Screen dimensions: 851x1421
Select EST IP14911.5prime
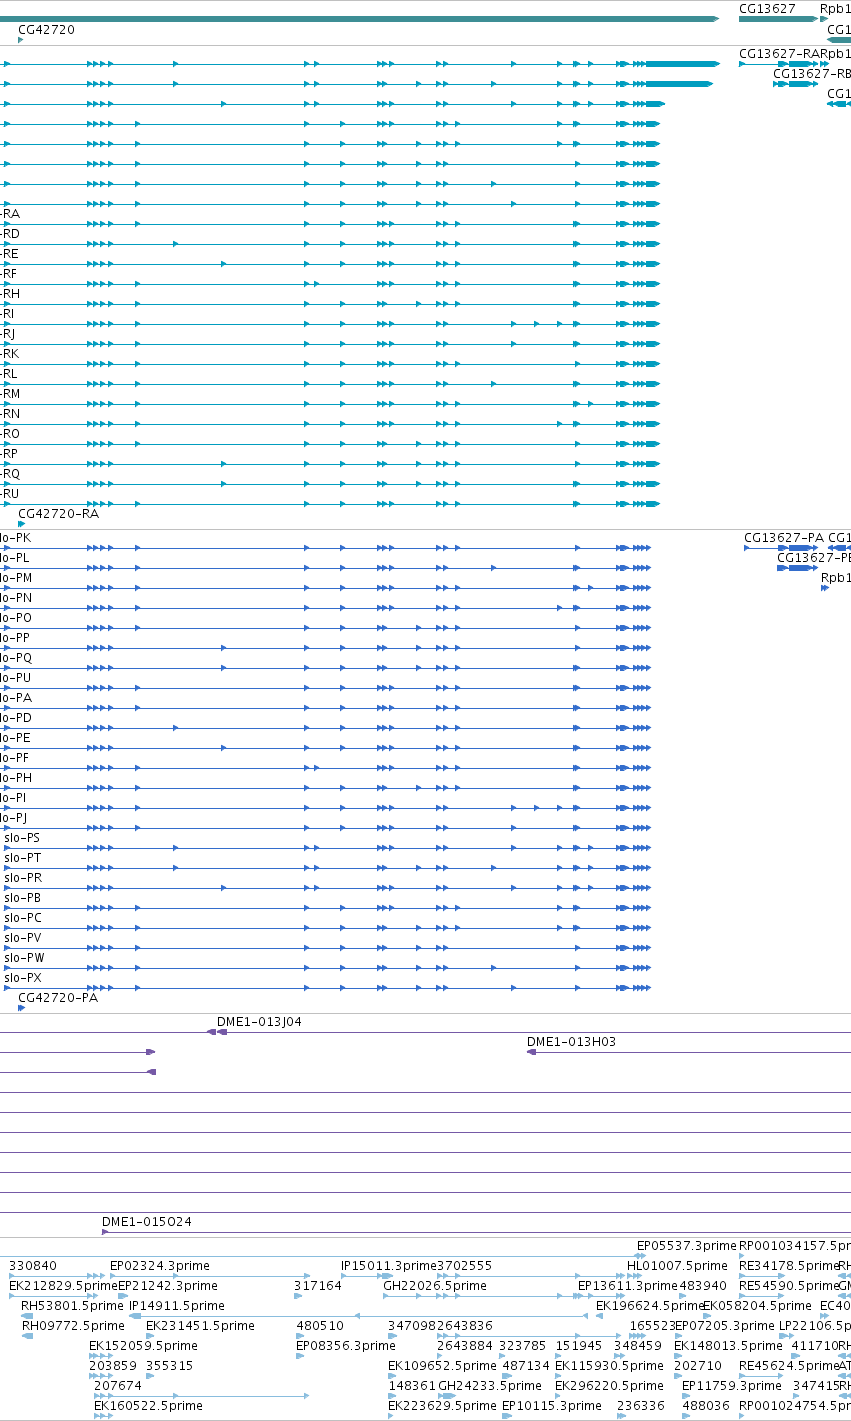(177, 1306)
